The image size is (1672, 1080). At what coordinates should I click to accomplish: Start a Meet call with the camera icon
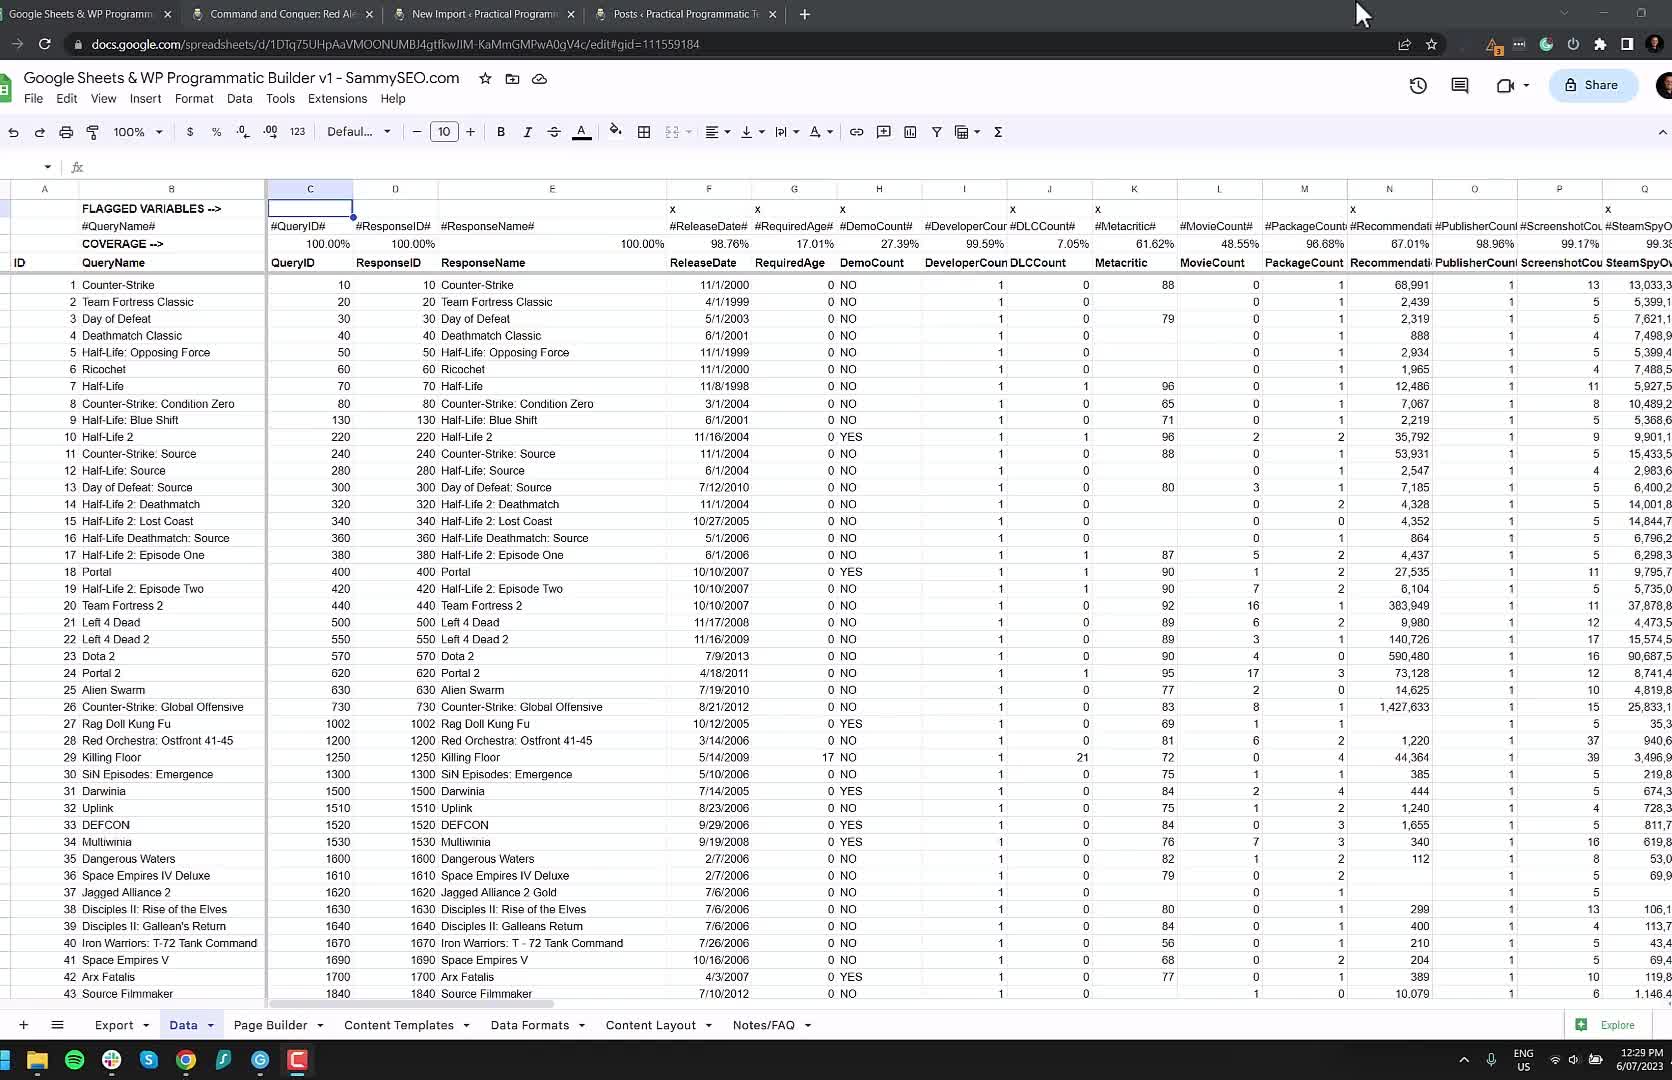click(1505, 85)
